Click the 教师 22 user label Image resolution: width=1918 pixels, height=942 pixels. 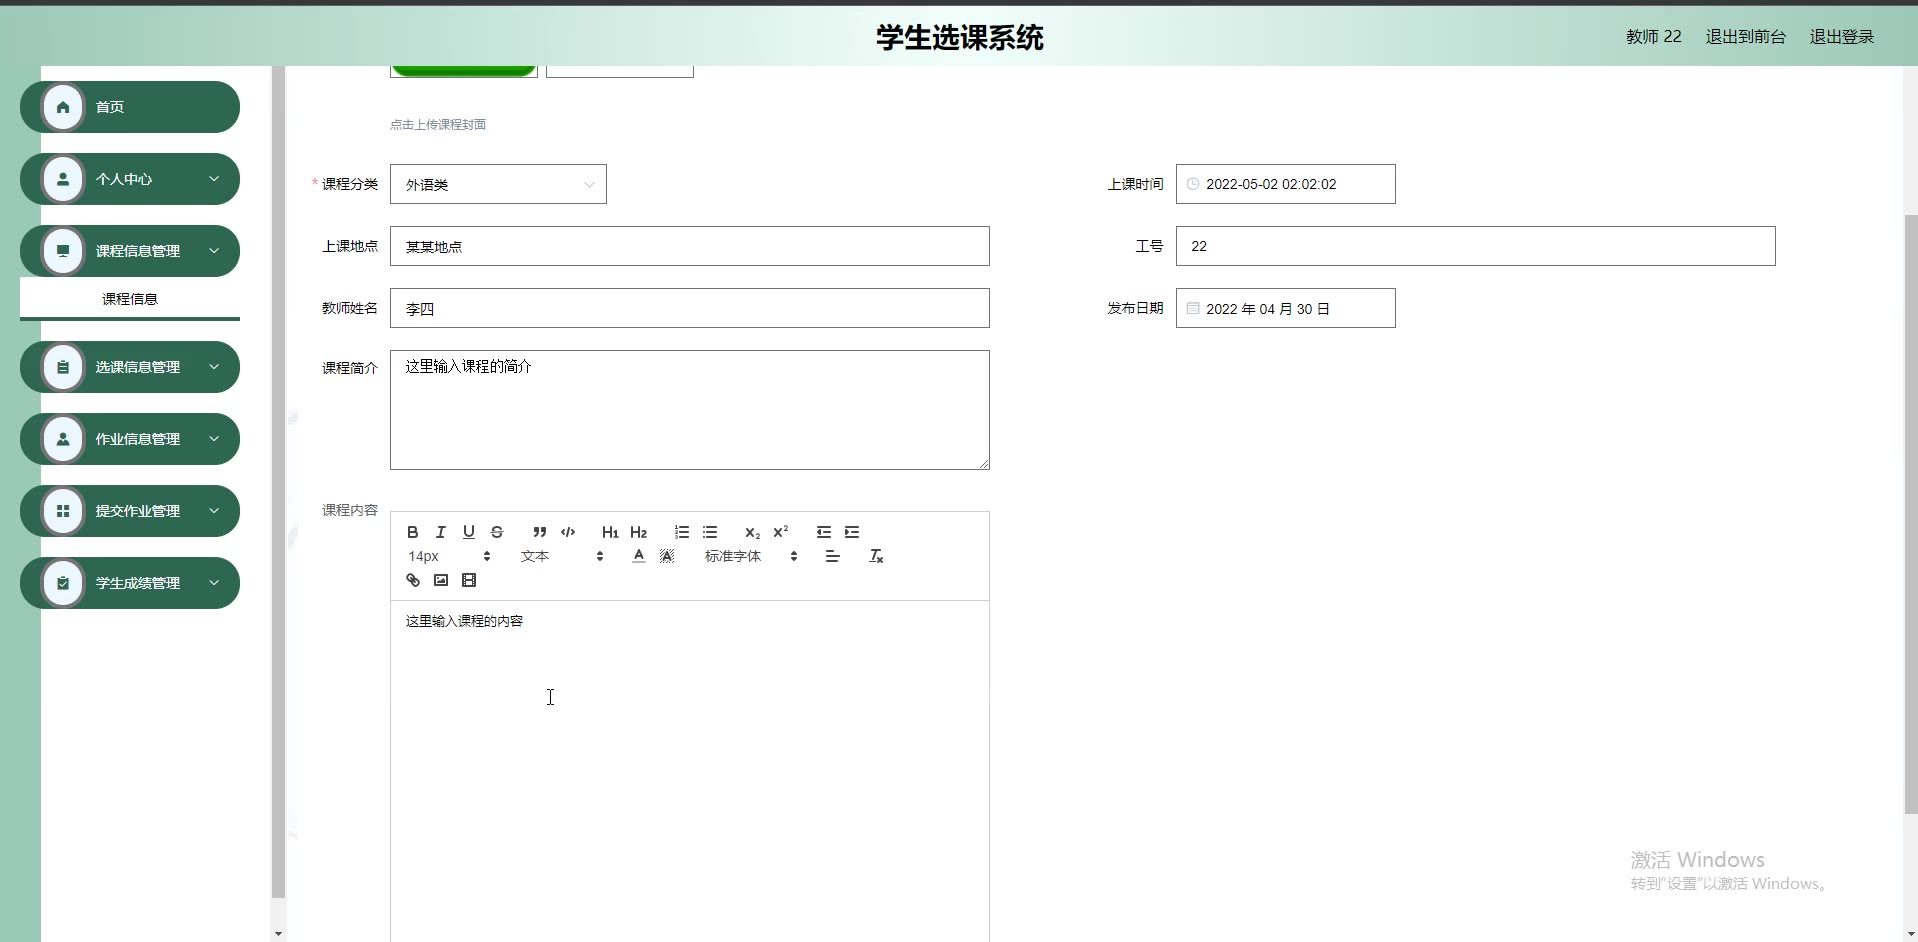(1653, 37)
